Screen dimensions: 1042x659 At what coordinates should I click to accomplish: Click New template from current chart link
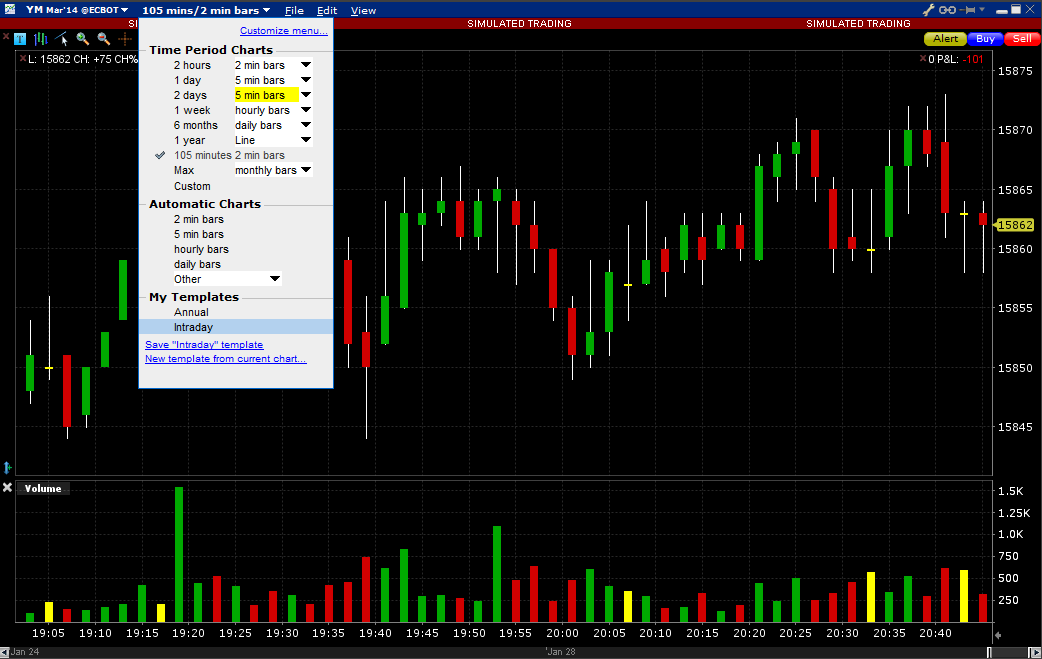click(226, 359)
